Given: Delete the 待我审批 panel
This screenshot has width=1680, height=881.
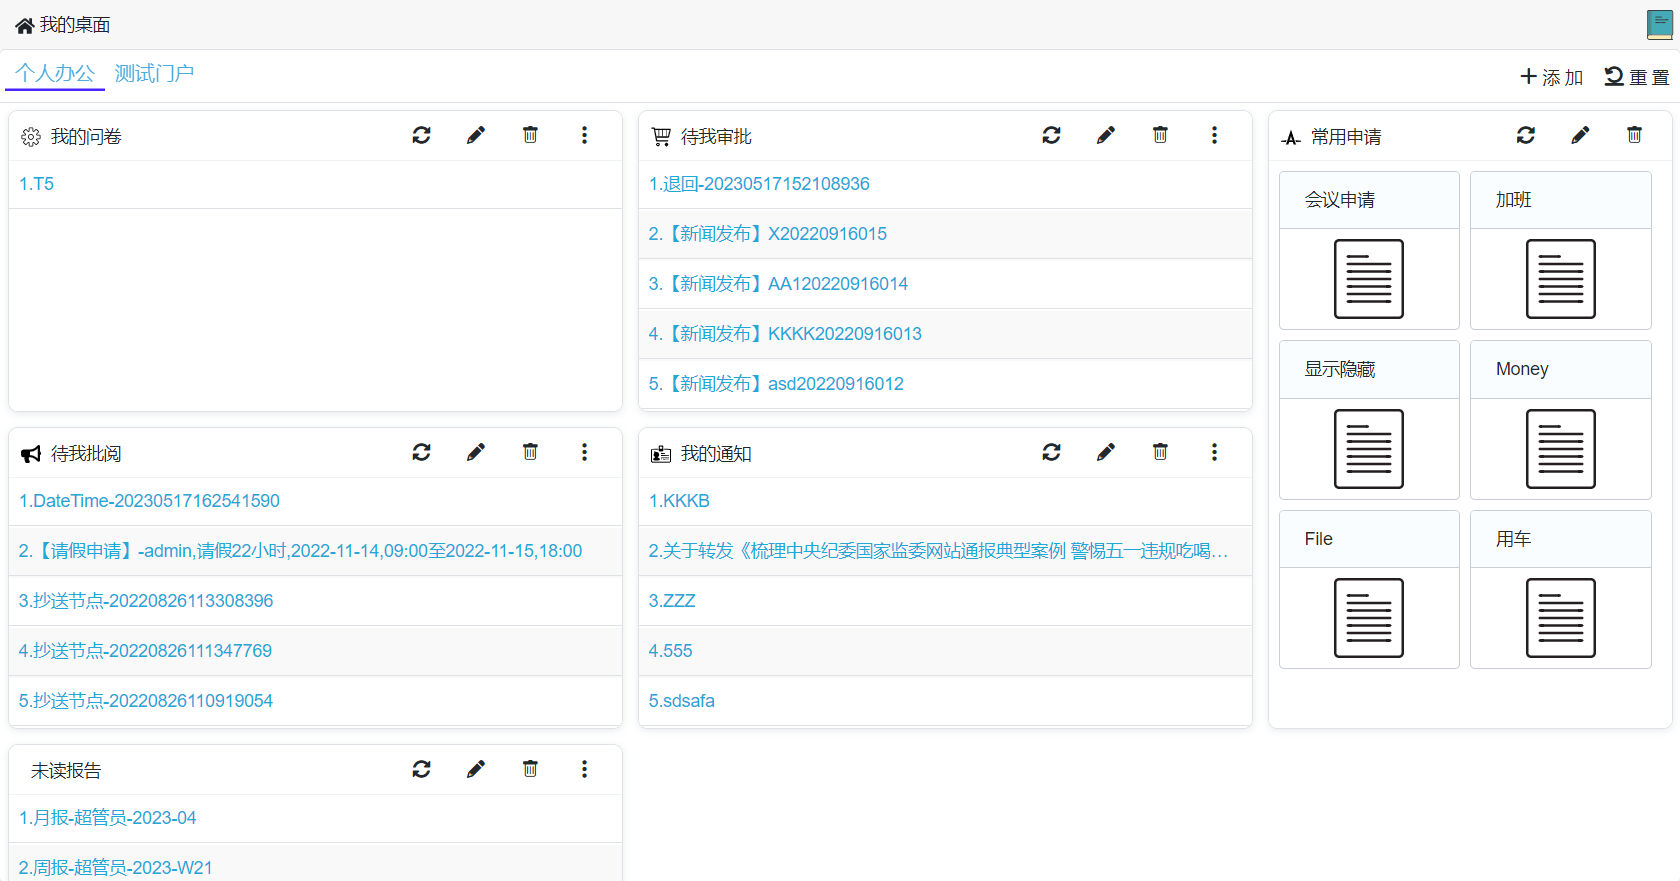Looking at the screenshot, I should [1160, 135].
